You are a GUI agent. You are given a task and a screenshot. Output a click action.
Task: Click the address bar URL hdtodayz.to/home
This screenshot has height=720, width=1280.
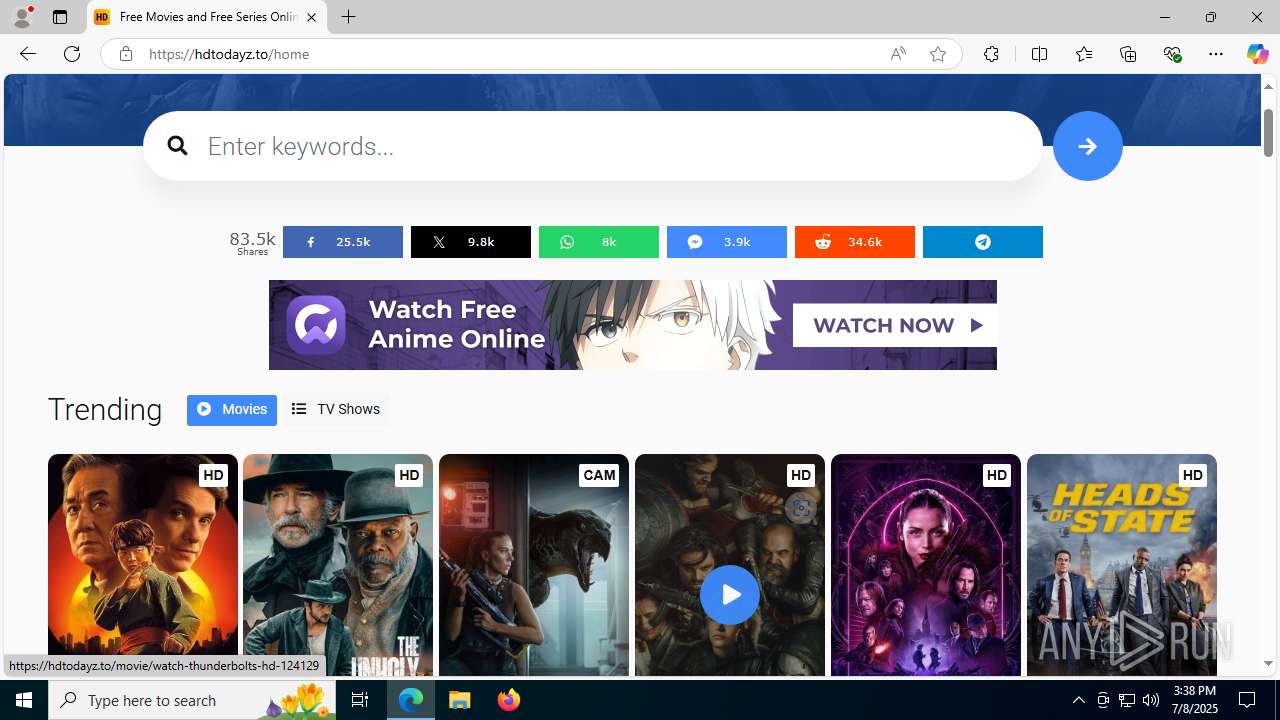[229, 54]
